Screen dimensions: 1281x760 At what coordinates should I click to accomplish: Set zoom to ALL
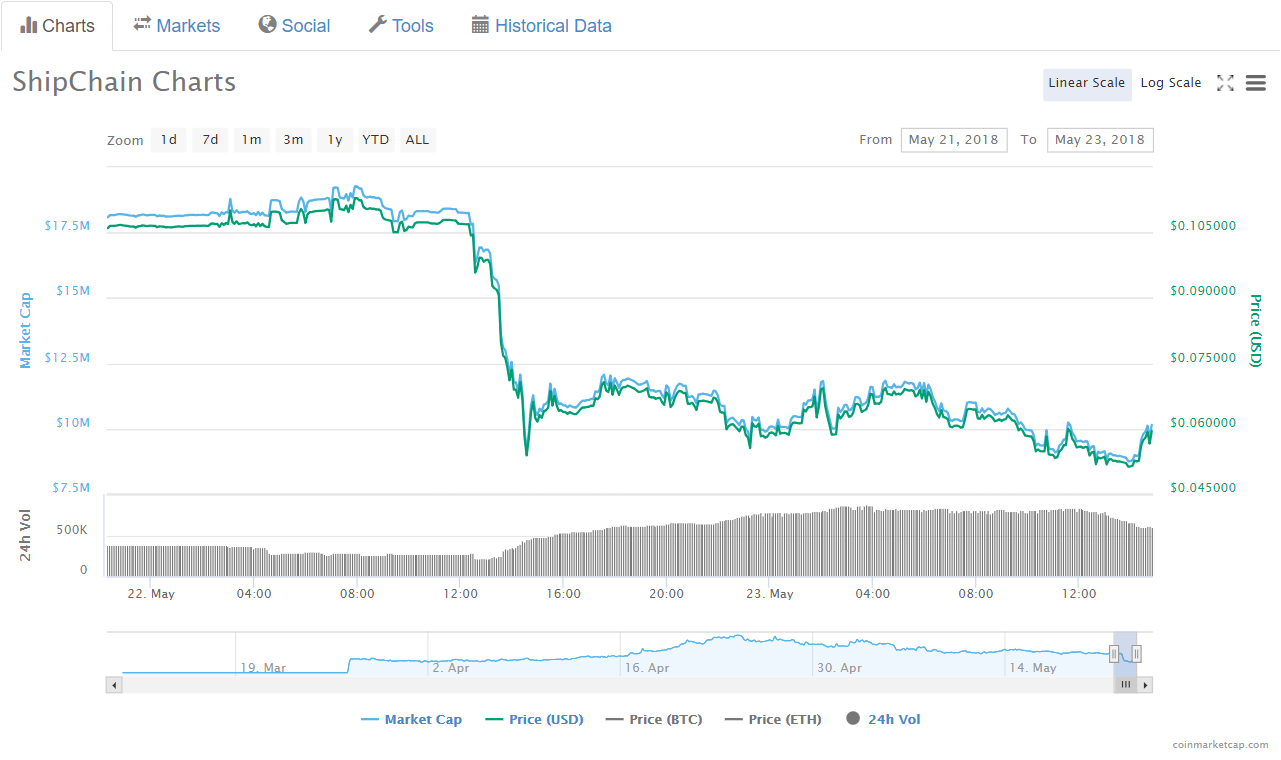click(x=418, y=140)
